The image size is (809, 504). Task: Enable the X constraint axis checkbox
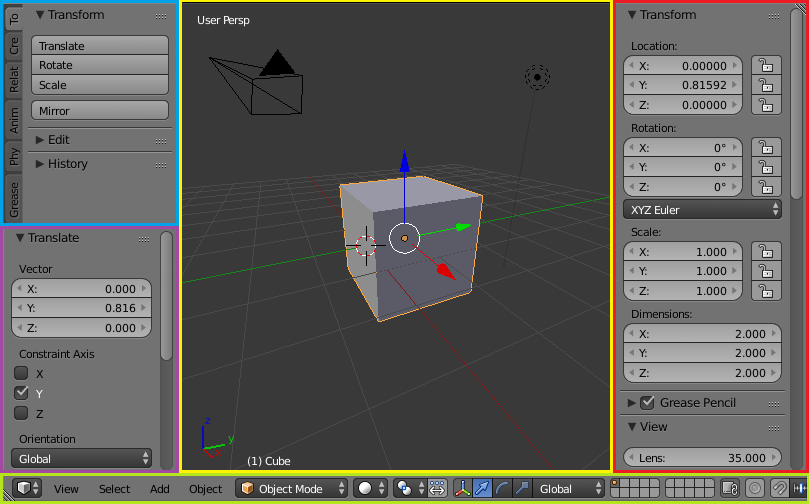tap(21, 373)
